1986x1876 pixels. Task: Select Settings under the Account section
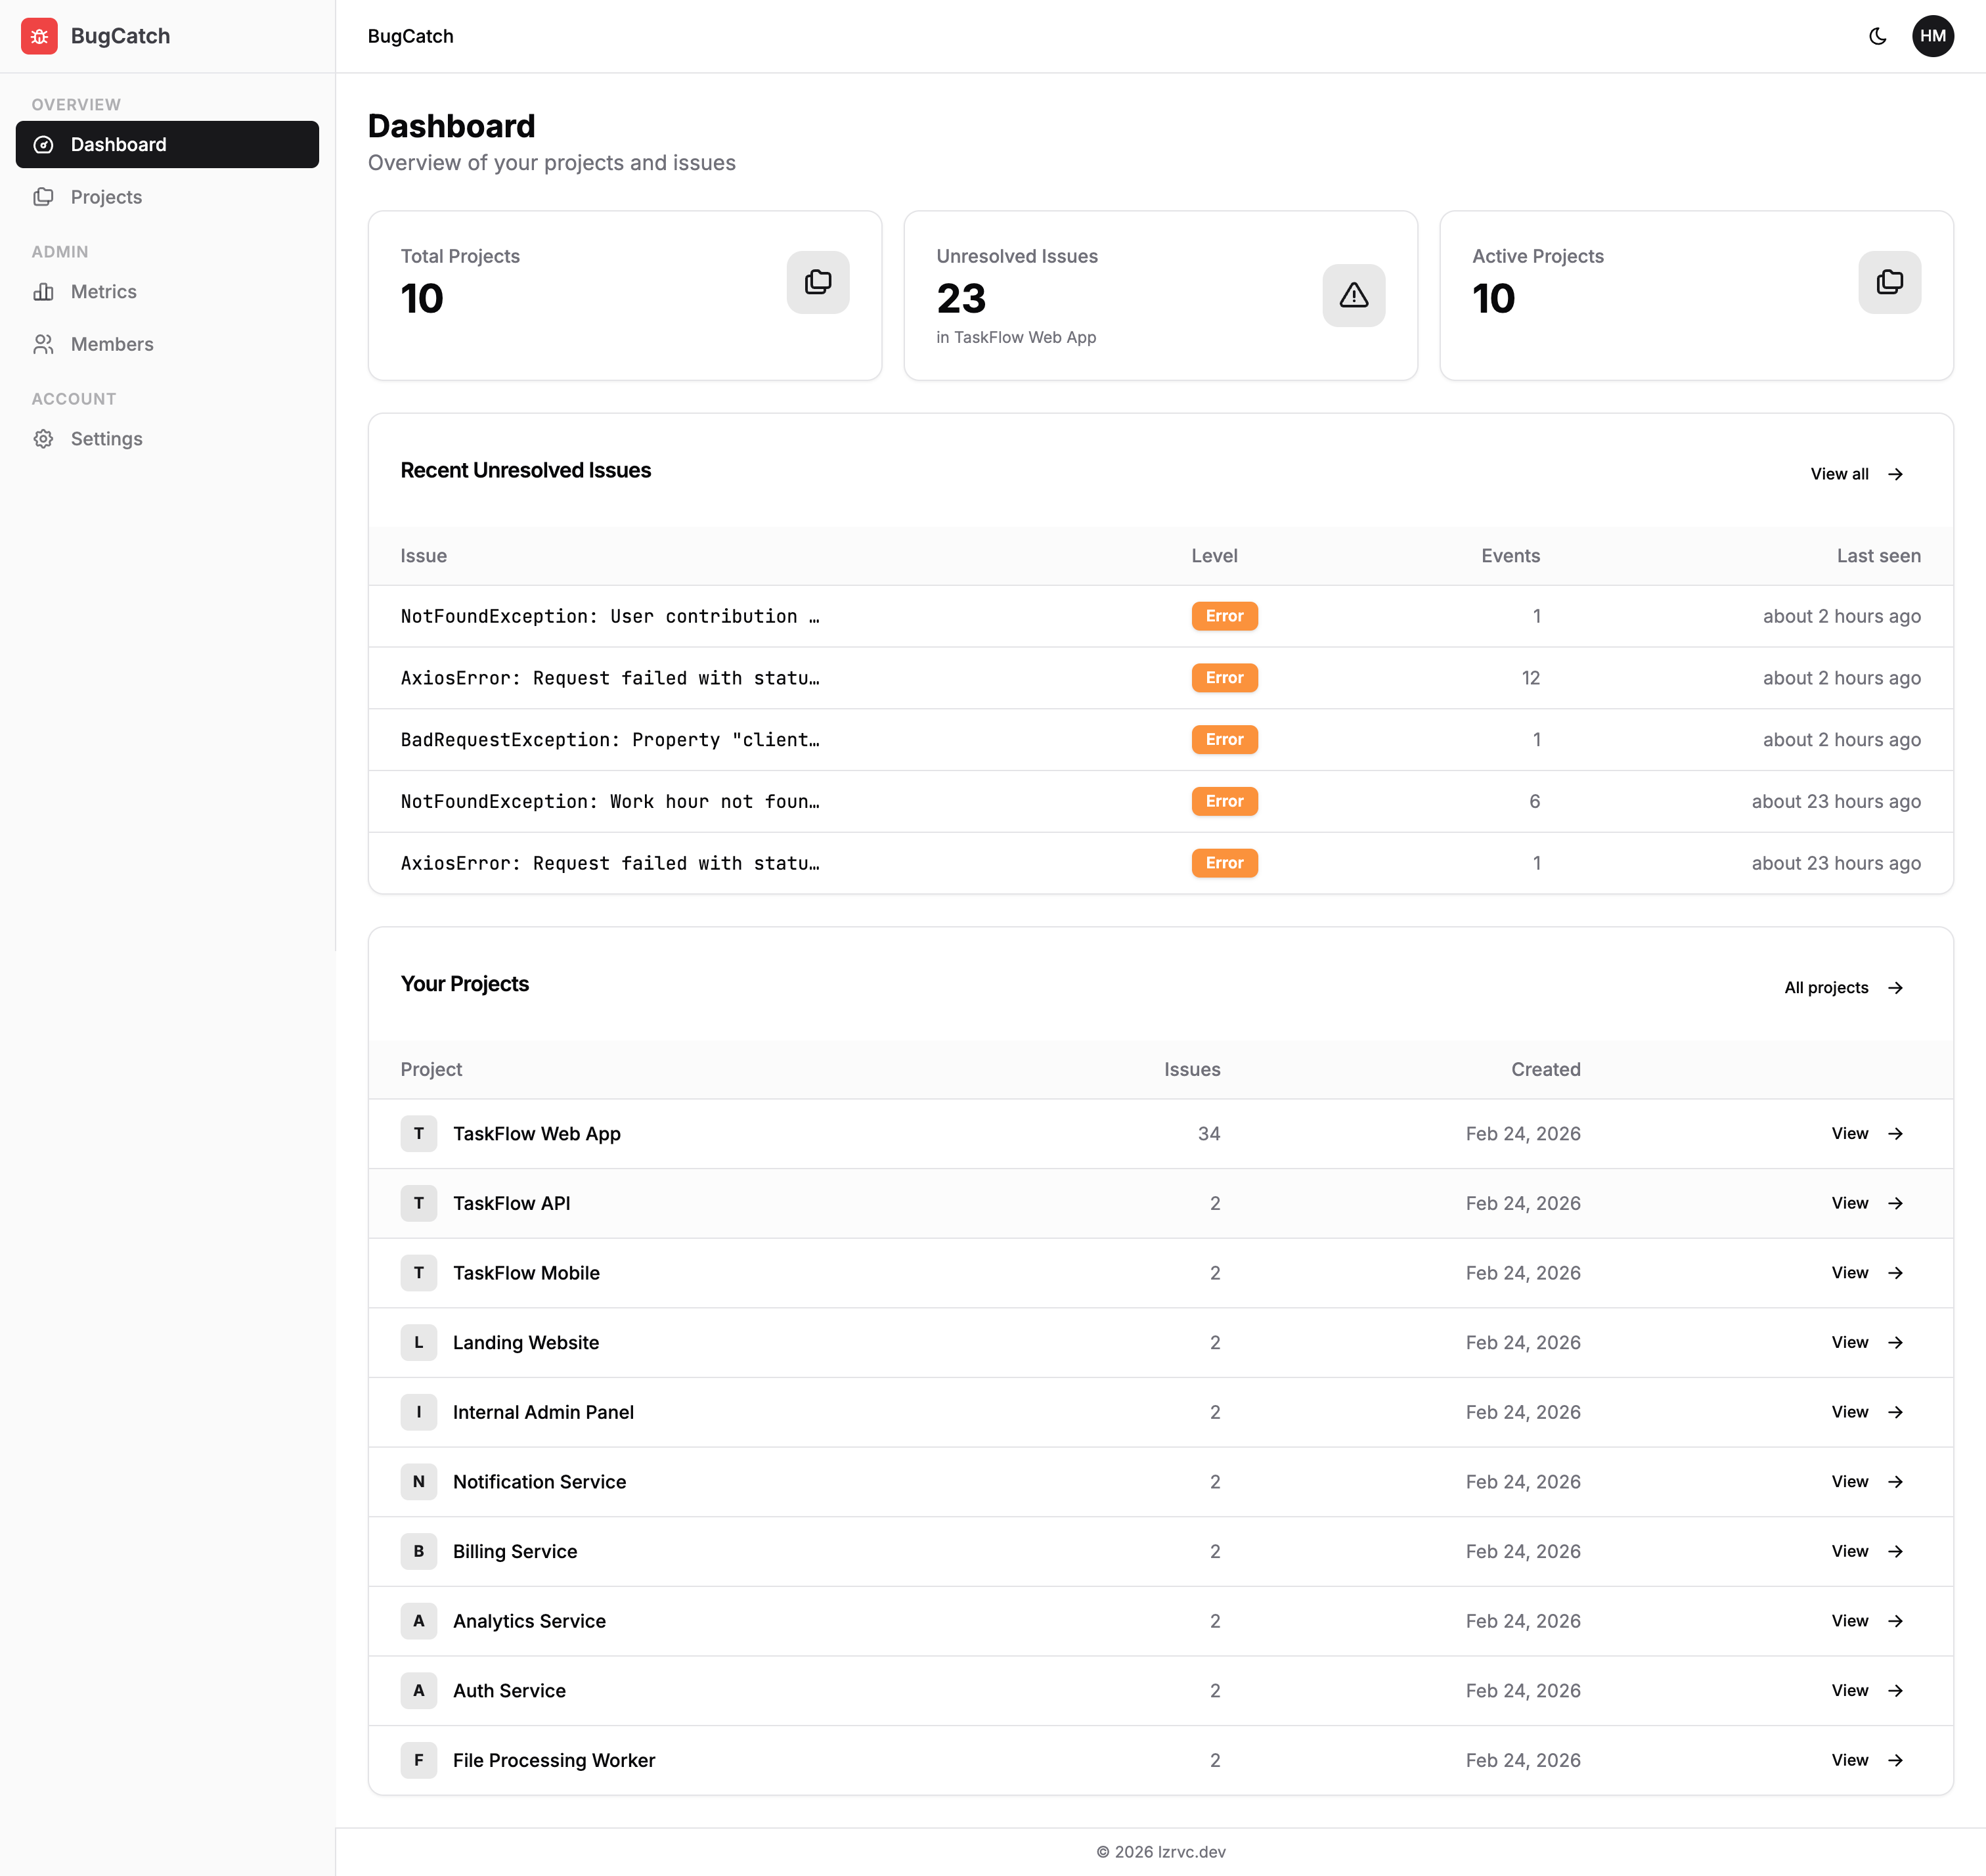click(106, 439)
